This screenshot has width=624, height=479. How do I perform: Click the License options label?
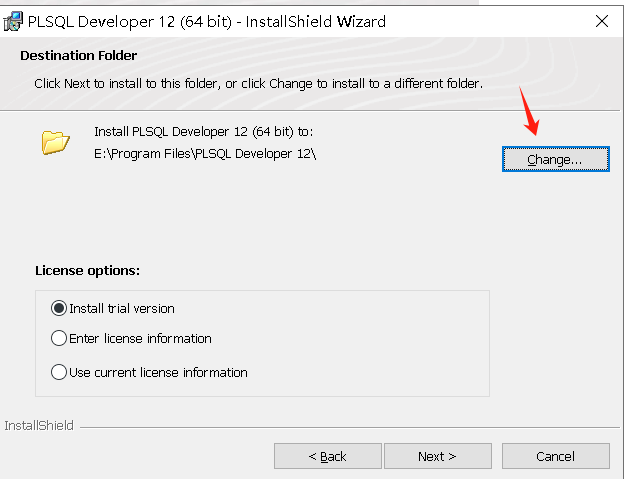tap(87, 270)
